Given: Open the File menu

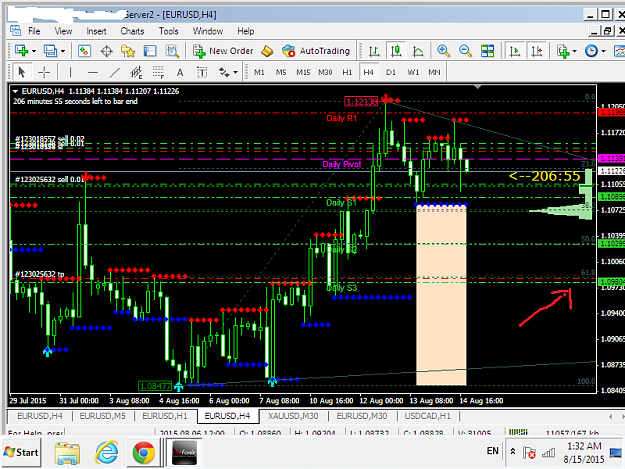Looking at the screenshot, I should 34,31.
